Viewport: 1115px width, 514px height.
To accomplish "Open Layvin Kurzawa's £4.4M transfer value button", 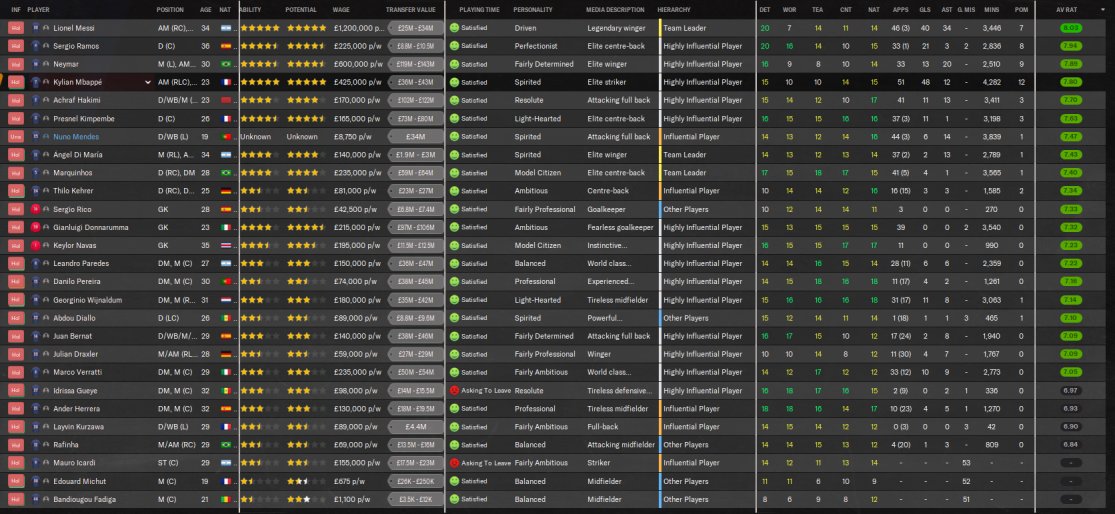I will (x=416, y=427).
